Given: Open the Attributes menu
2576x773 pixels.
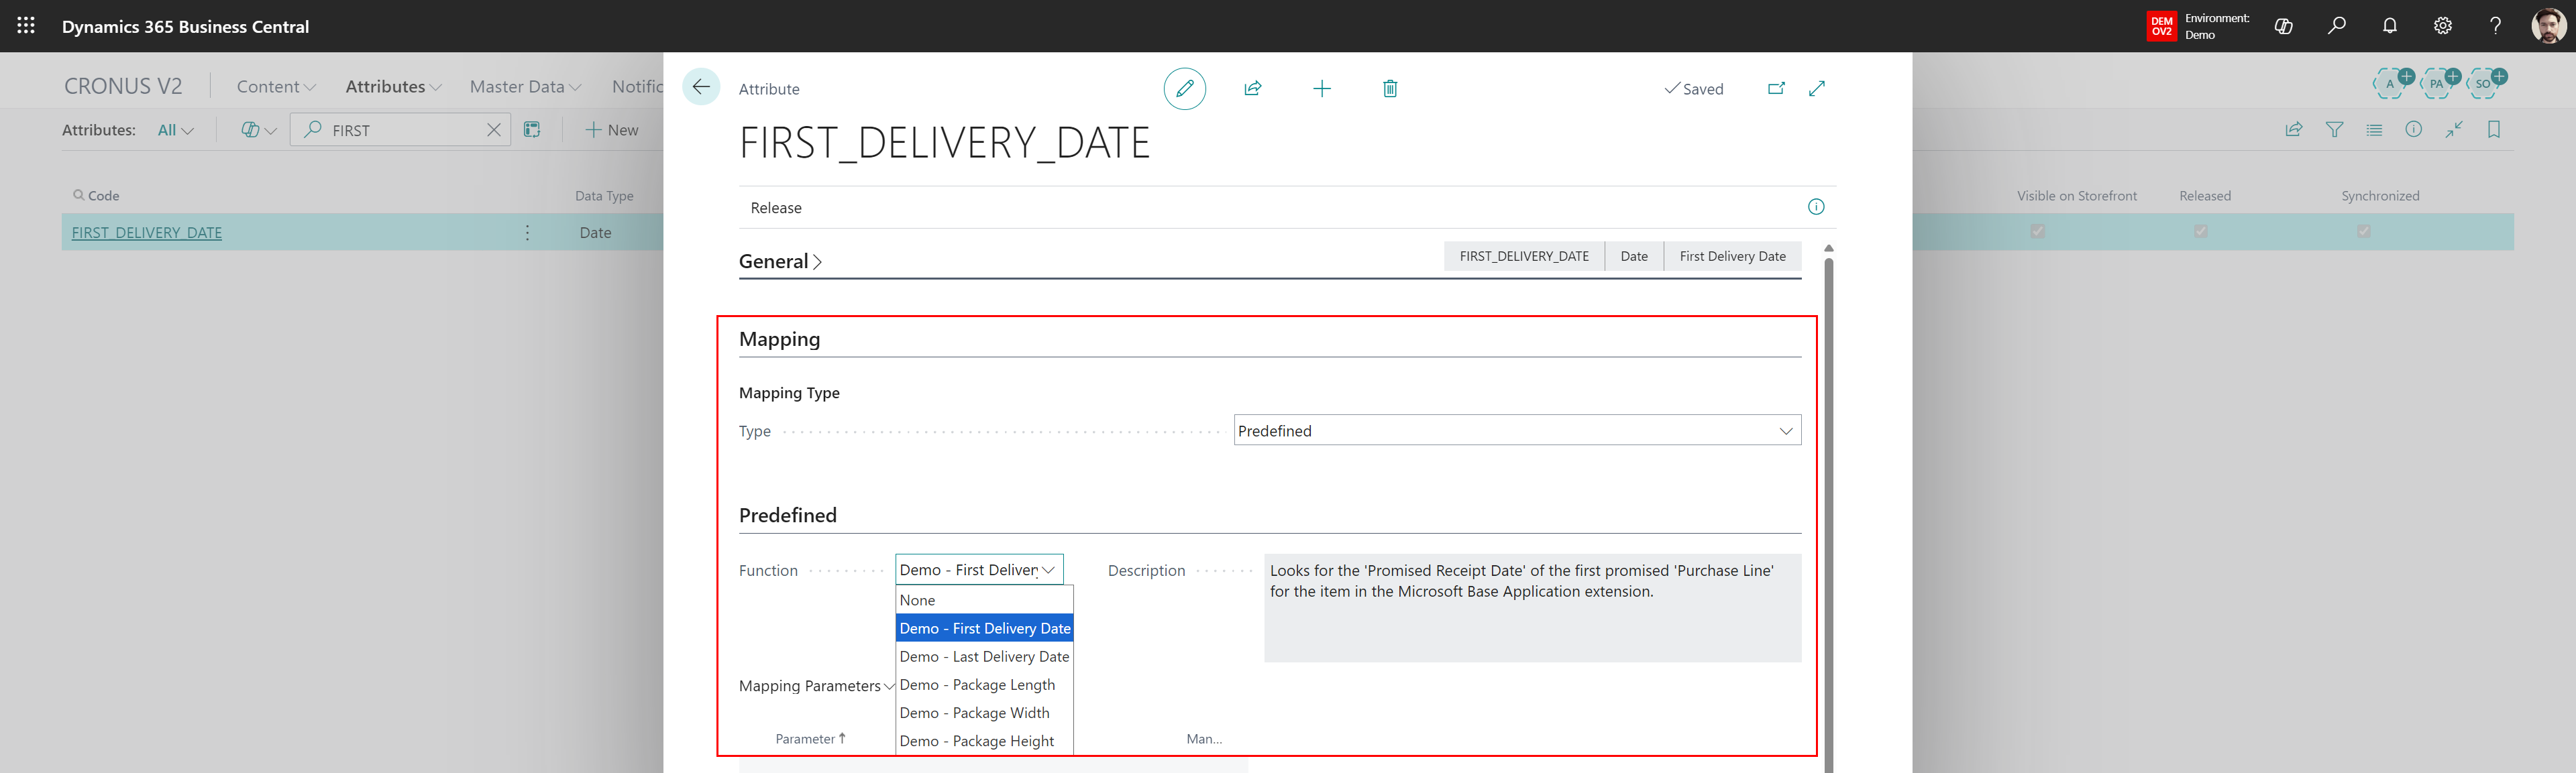Looking at the screenshot, I should click(x=392, y=87).
